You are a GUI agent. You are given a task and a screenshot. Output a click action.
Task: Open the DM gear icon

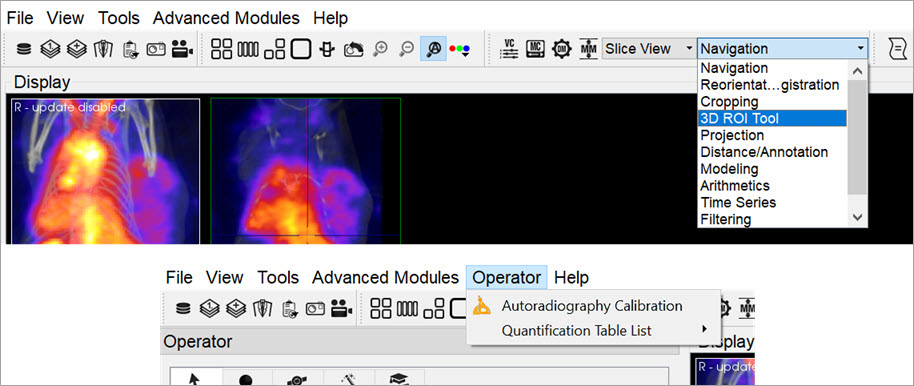[x=562, y=49]
